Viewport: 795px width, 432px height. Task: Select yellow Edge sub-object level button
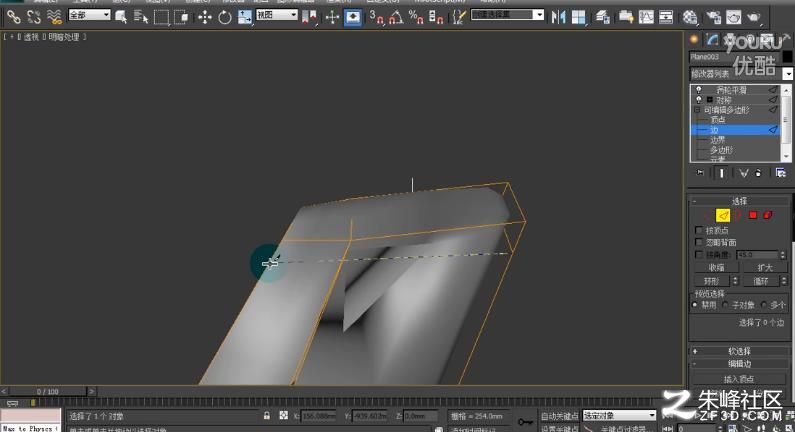pyautogui.click(x=723, y=215)
